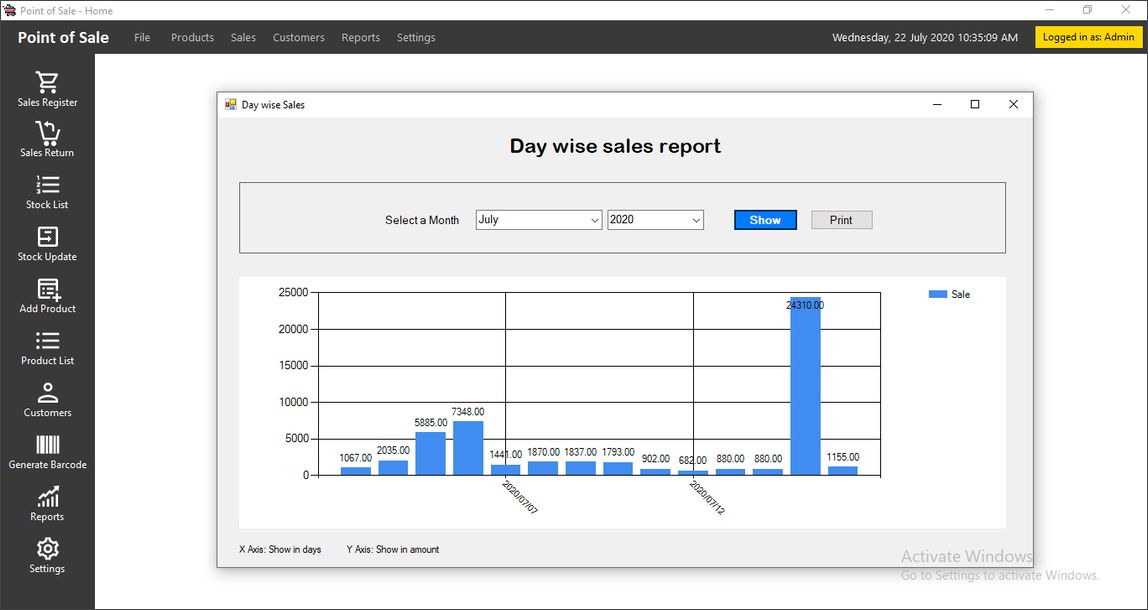This screenshot has height=610, width=1148.
Task: Click the X Axis: Show in days note
Action: [280, 549]
